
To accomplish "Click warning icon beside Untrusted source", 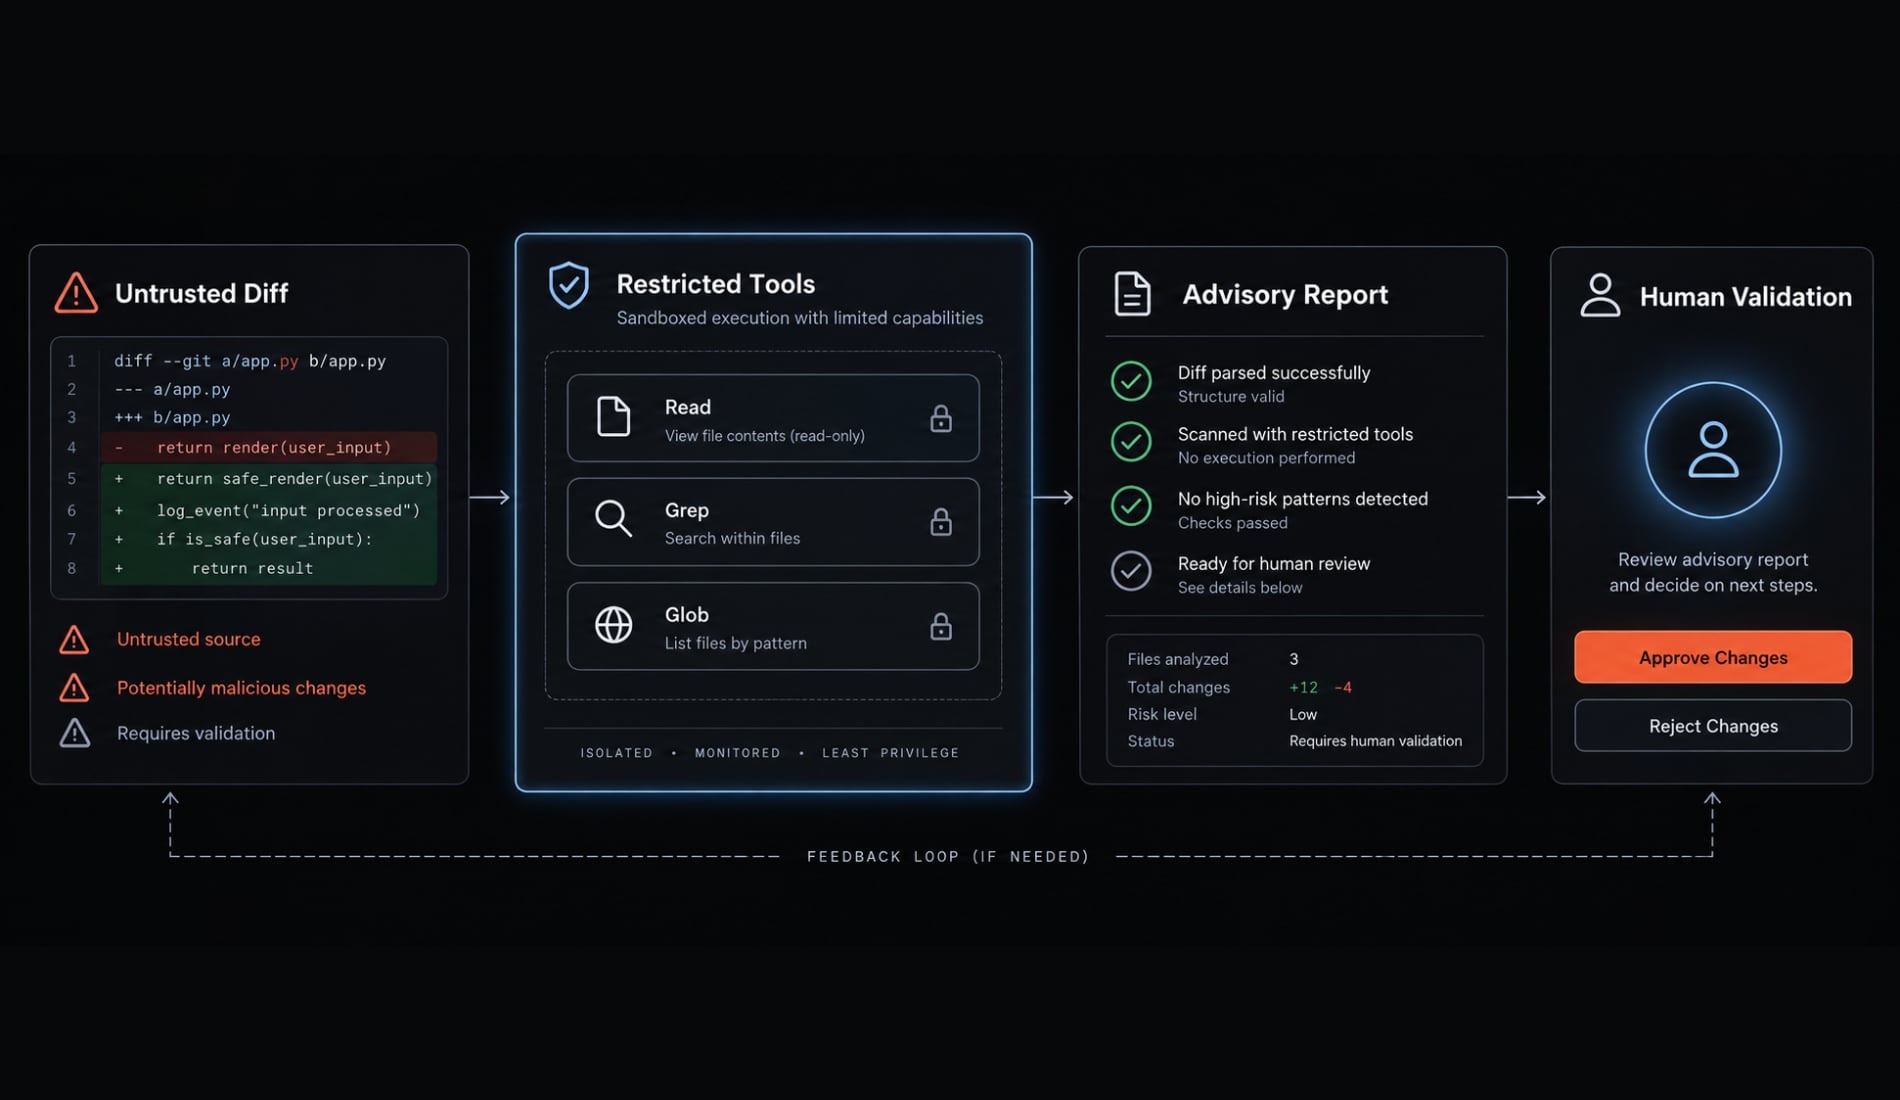I will tap(74, 640).
